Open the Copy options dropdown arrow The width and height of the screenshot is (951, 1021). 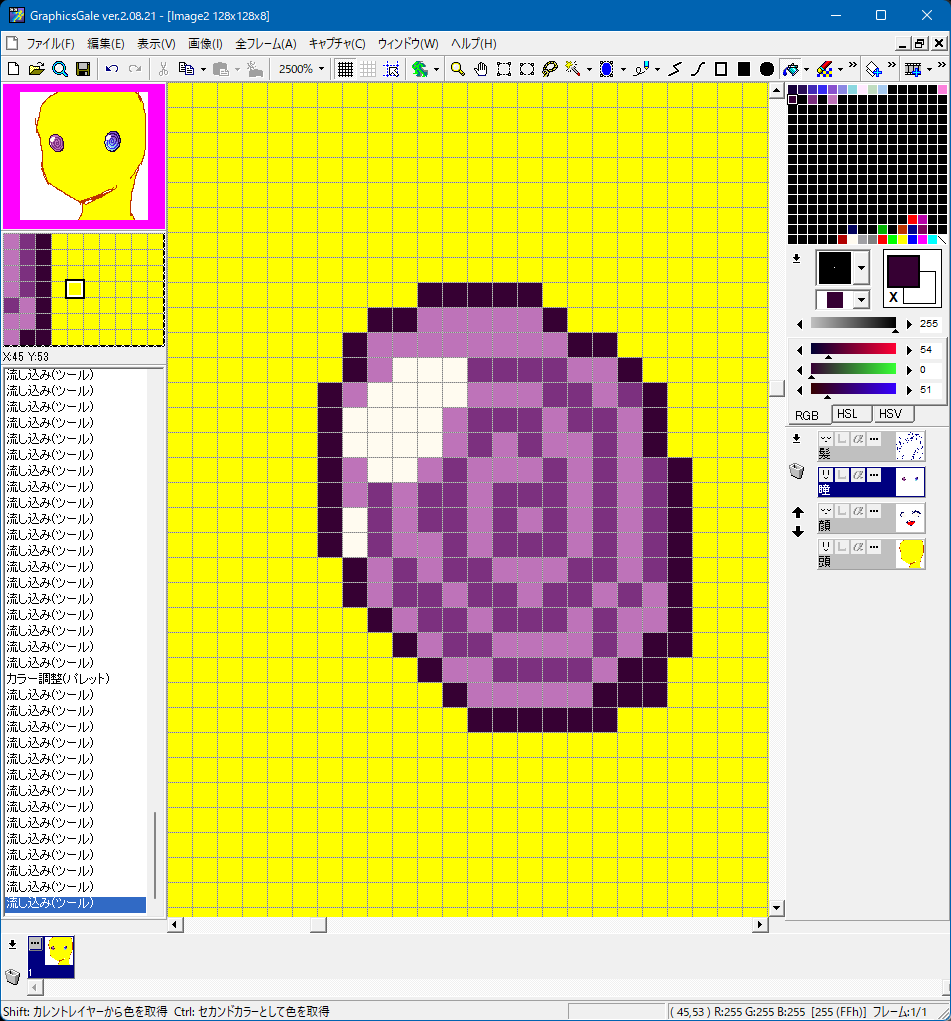coord(203,69)
